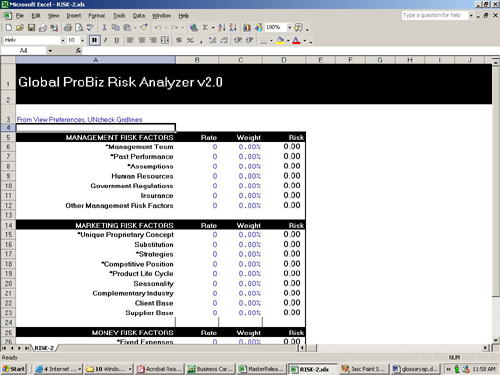Click the Print icon in the toolbar

point(68,28)
